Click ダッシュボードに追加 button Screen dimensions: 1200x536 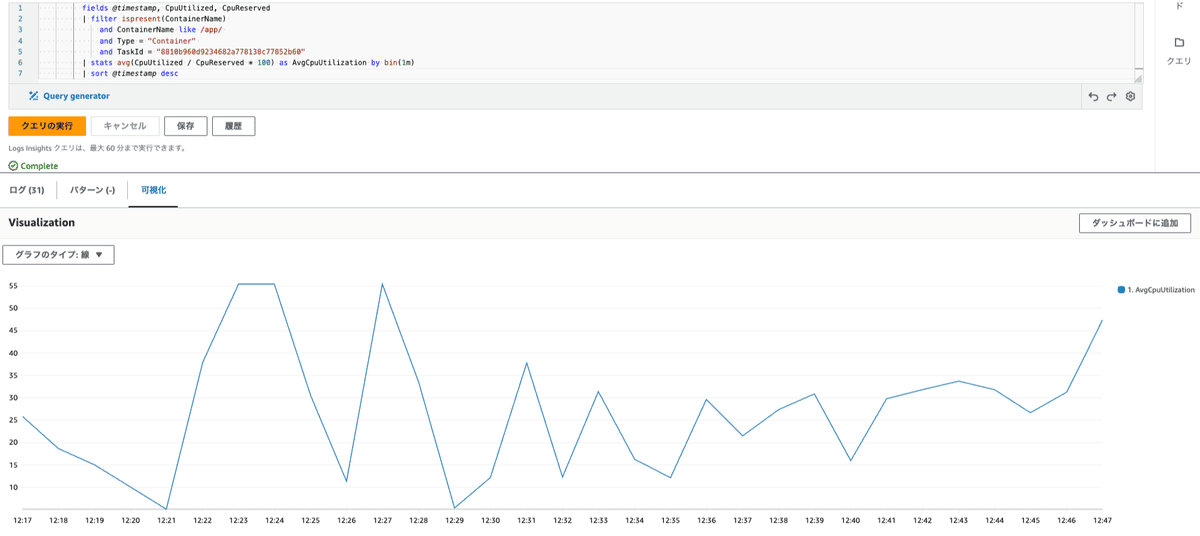pyautogui.click(x=1135, y=223)
